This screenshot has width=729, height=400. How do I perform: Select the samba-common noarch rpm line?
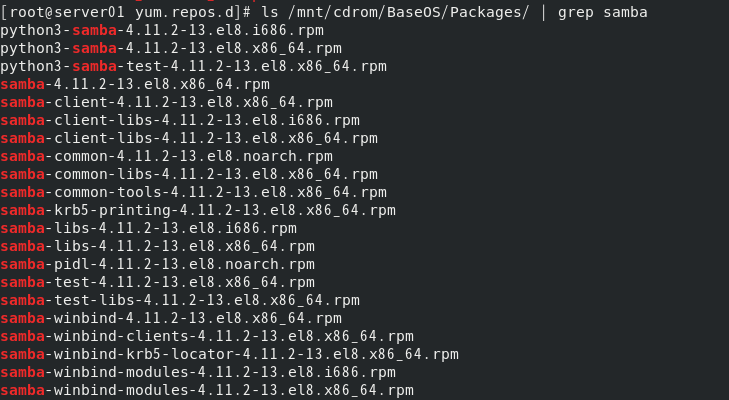tap(166, 156)
